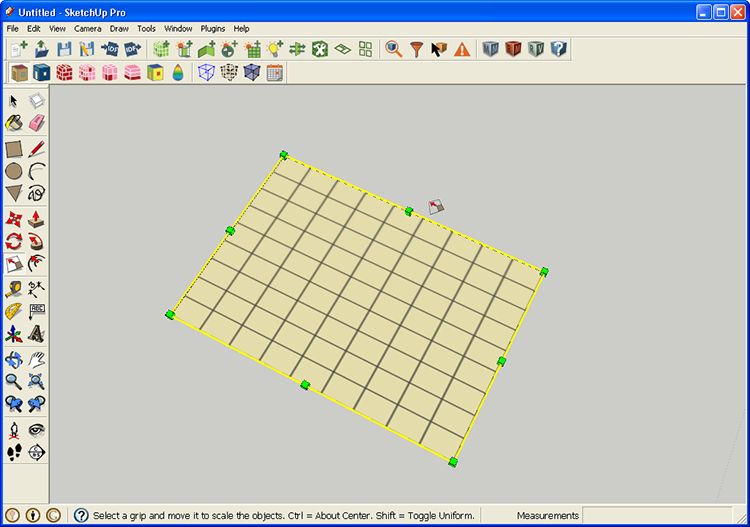Screen dimensions: 750x527
Task: Click the Export IDF icon
Action: coord(132,49)
